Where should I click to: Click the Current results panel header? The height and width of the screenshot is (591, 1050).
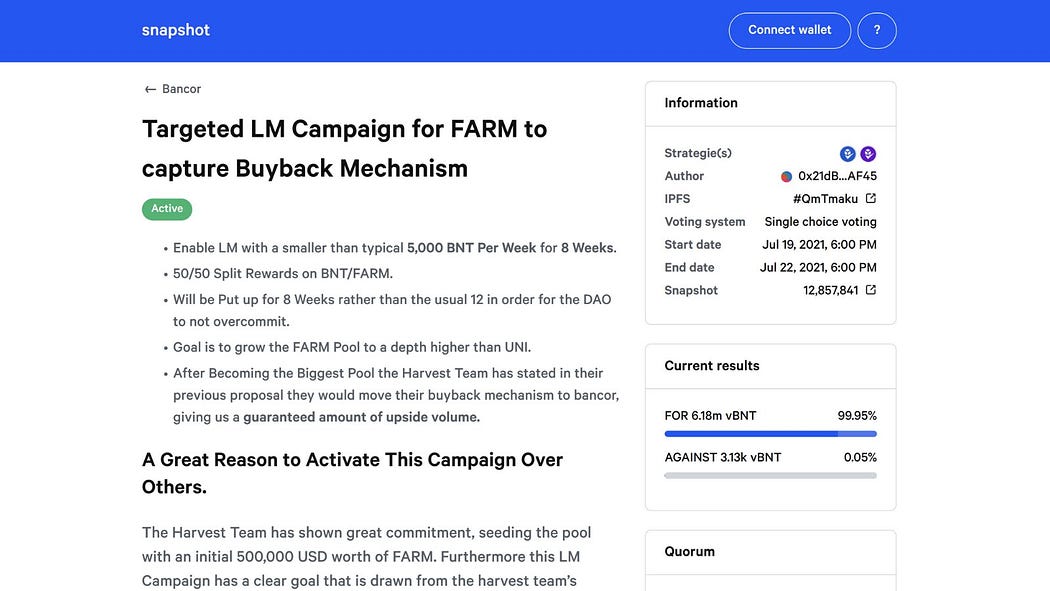click(712, 366)
